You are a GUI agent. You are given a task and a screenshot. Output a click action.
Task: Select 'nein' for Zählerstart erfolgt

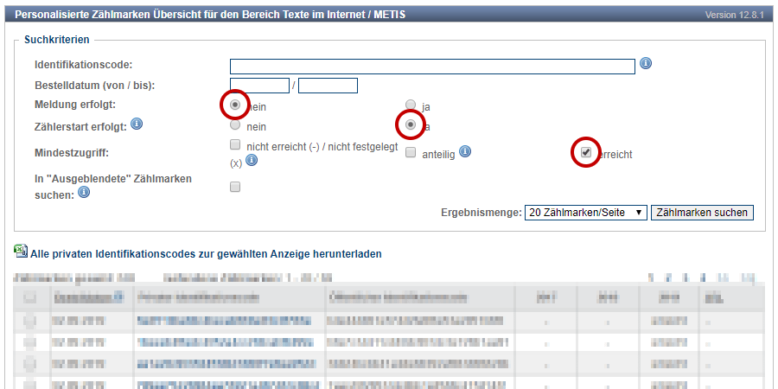click(236, 125)
